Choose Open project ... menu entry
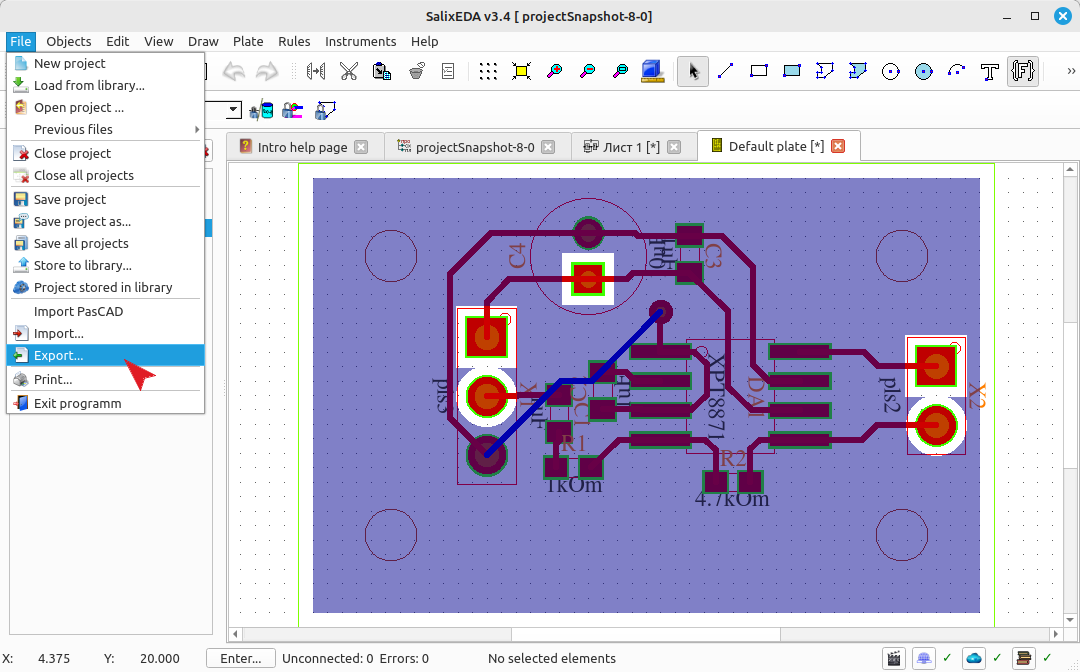The height and width of the screenshot is (672, 1080). click(105, 107)
